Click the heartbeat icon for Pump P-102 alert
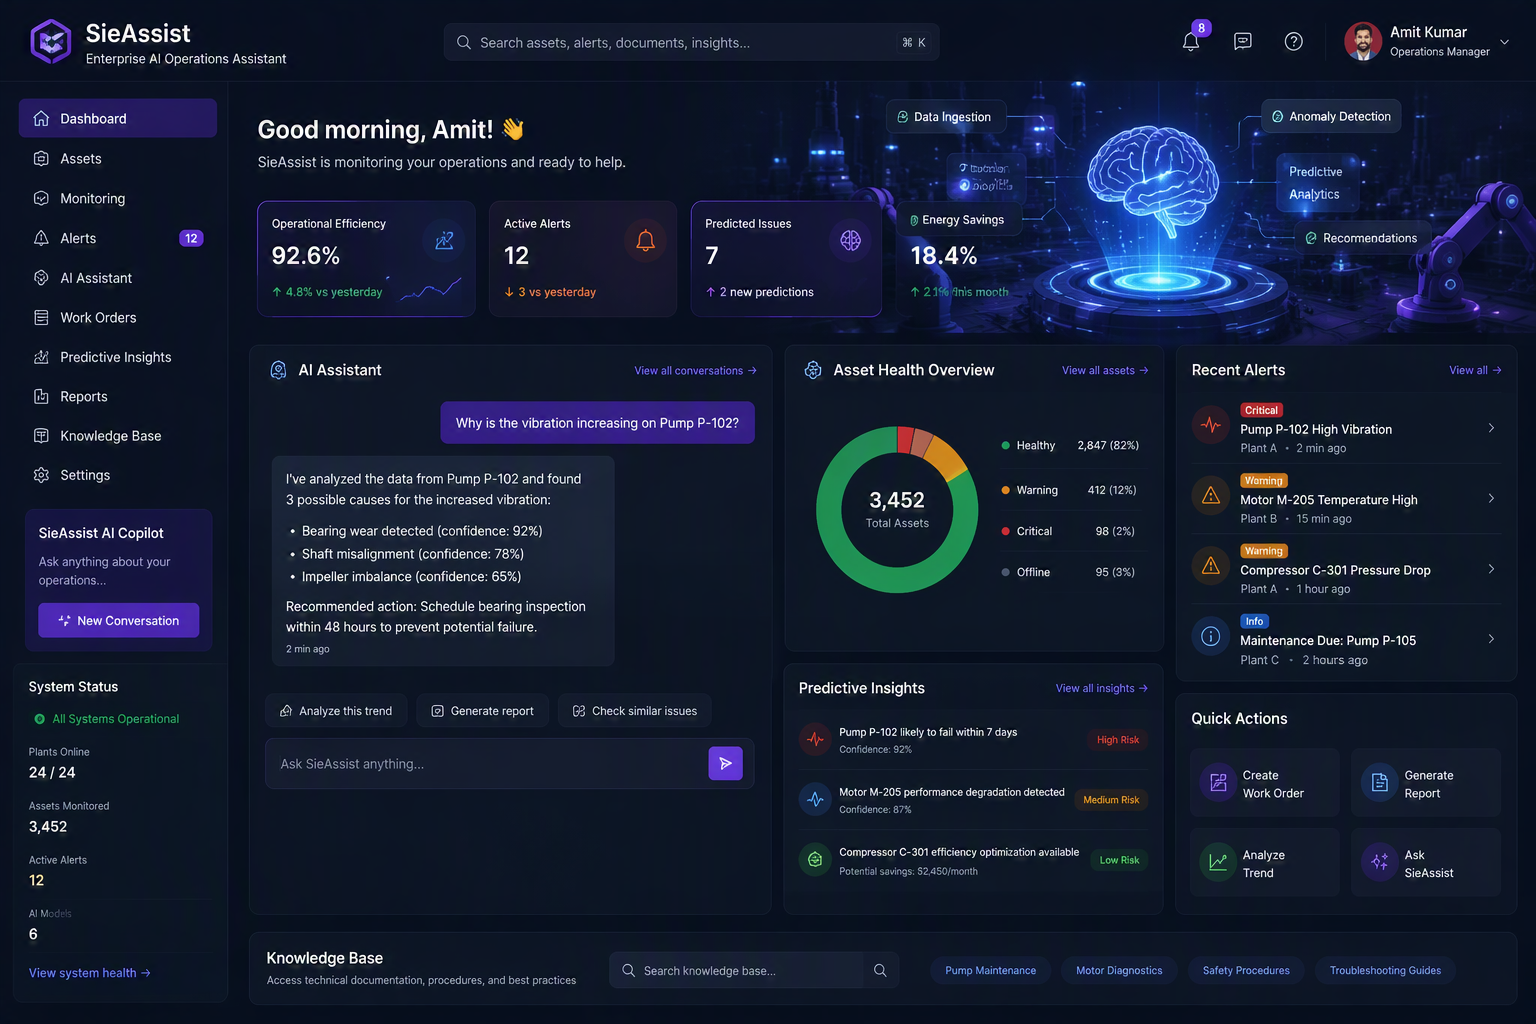The height and width of the screenshot is (1024, 1536). tap(1211, 425)
